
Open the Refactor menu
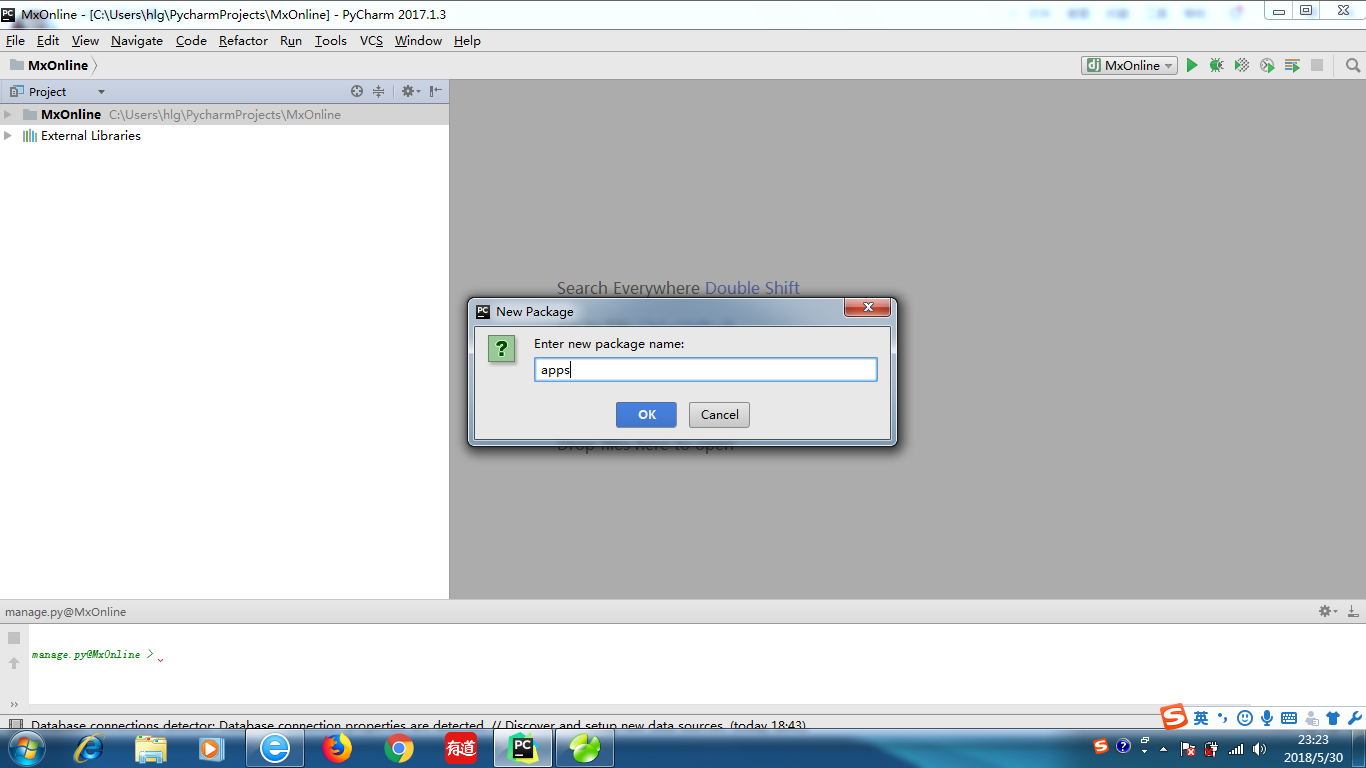[243, 41]
